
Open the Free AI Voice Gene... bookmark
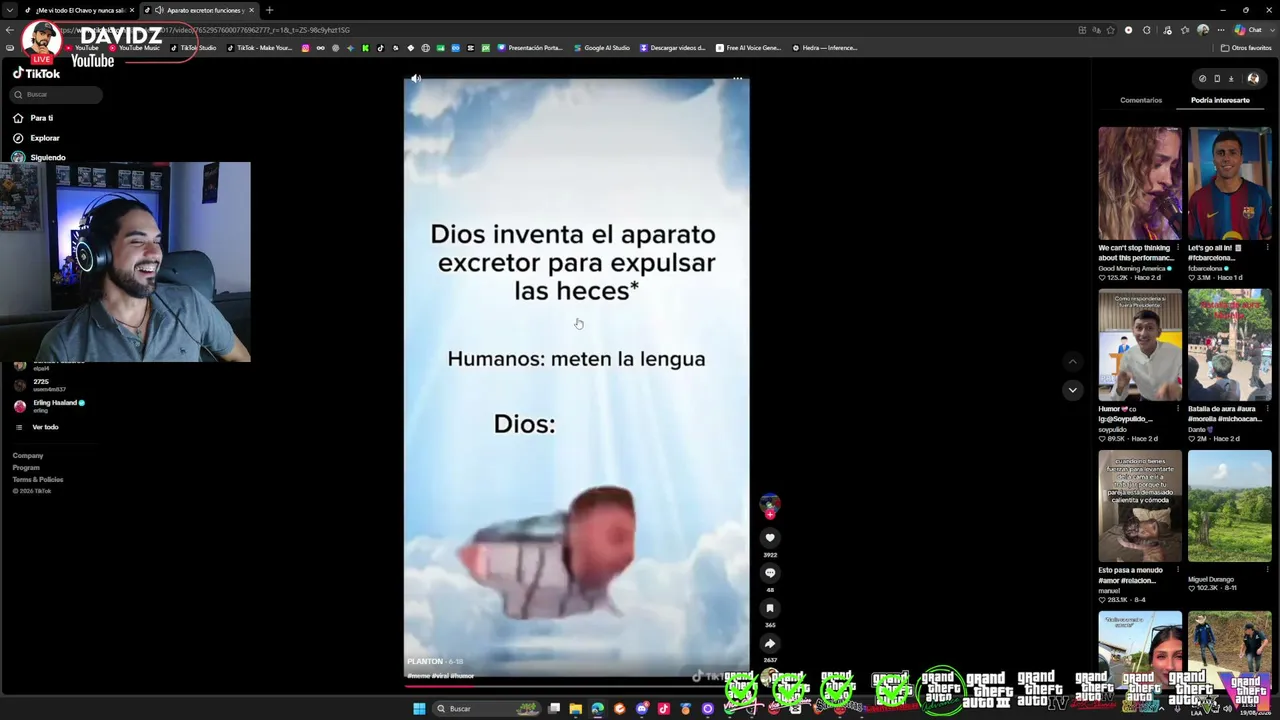[749, 48]
